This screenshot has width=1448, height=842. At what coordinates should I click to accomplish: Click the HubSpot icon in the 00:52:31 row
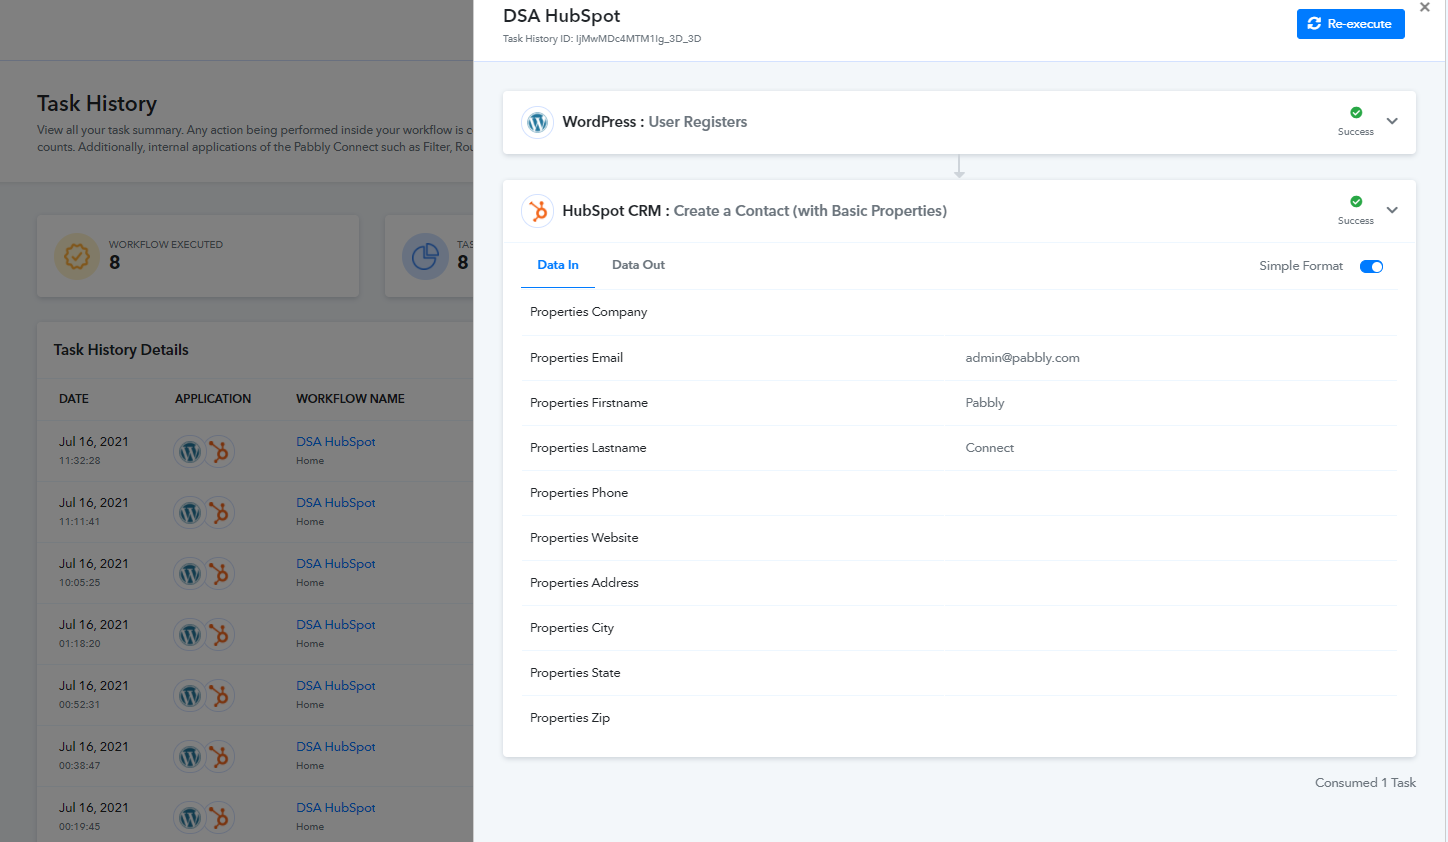[x=219, y=696]
